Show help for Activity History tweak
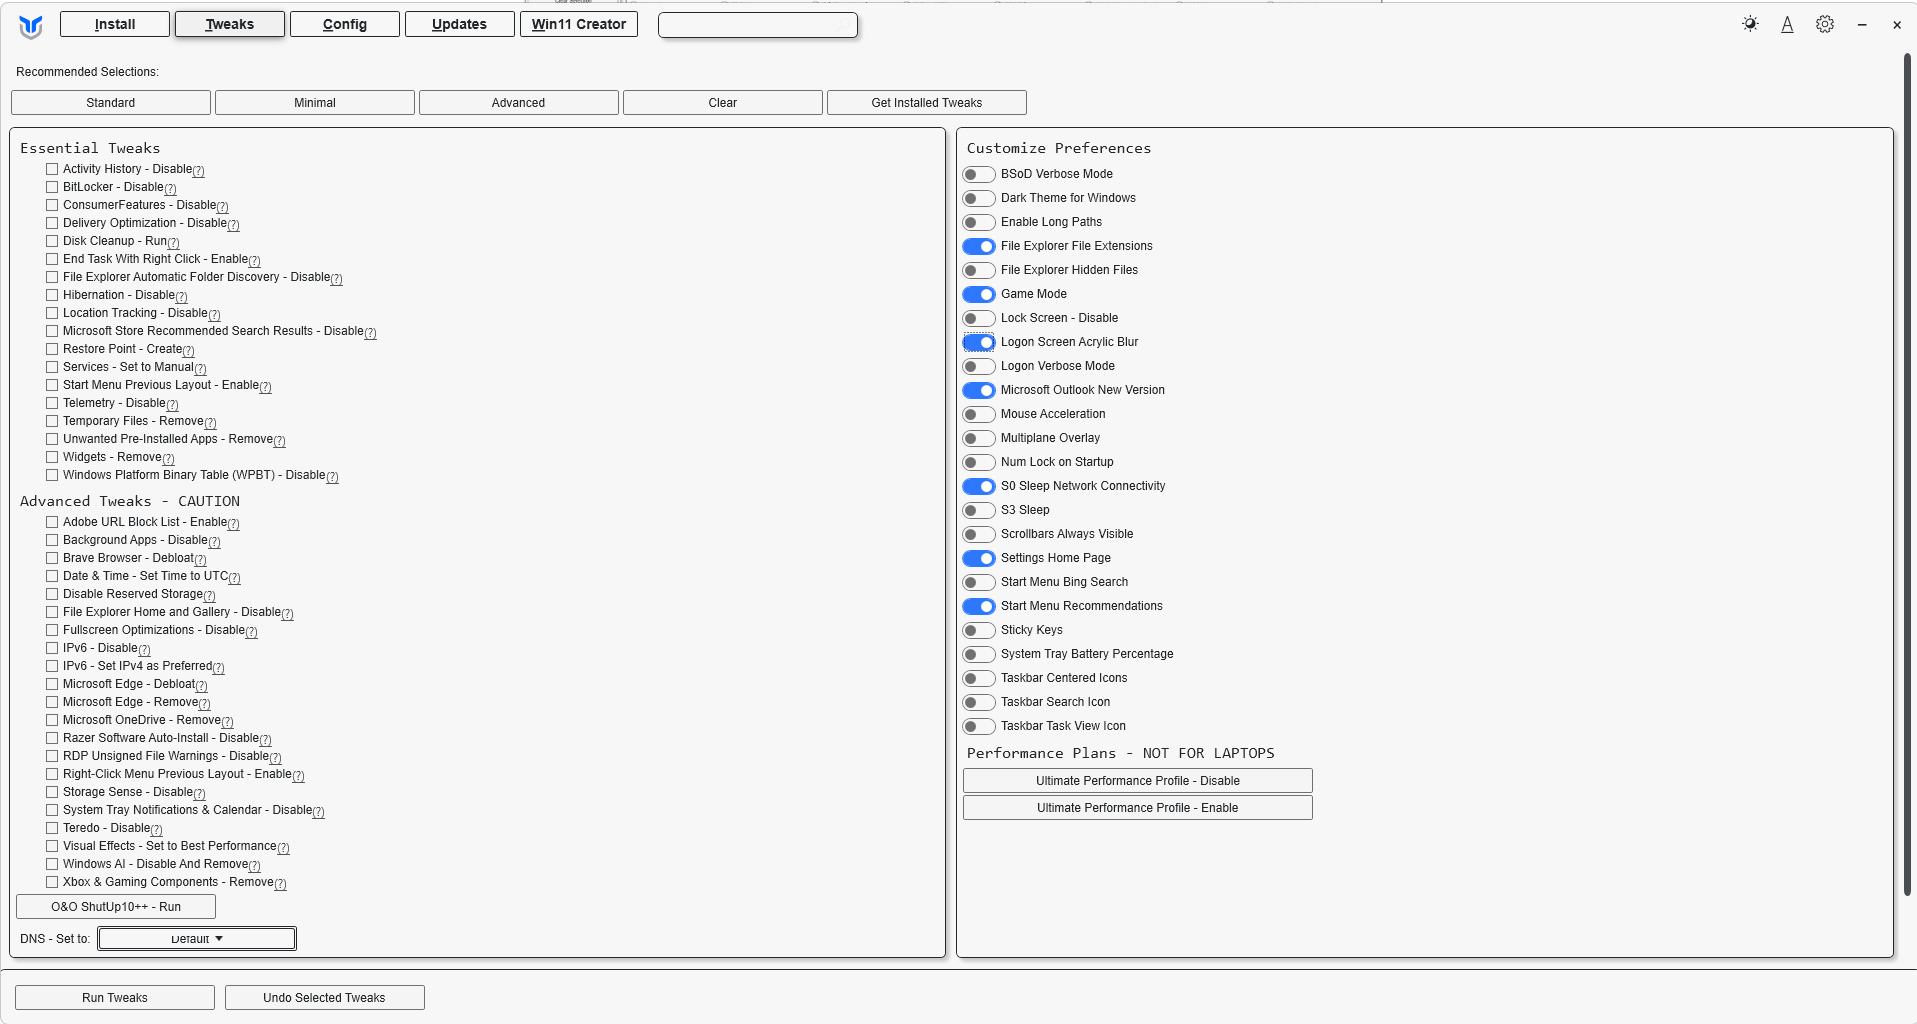1917x1024 pixels. pos(198,171)
